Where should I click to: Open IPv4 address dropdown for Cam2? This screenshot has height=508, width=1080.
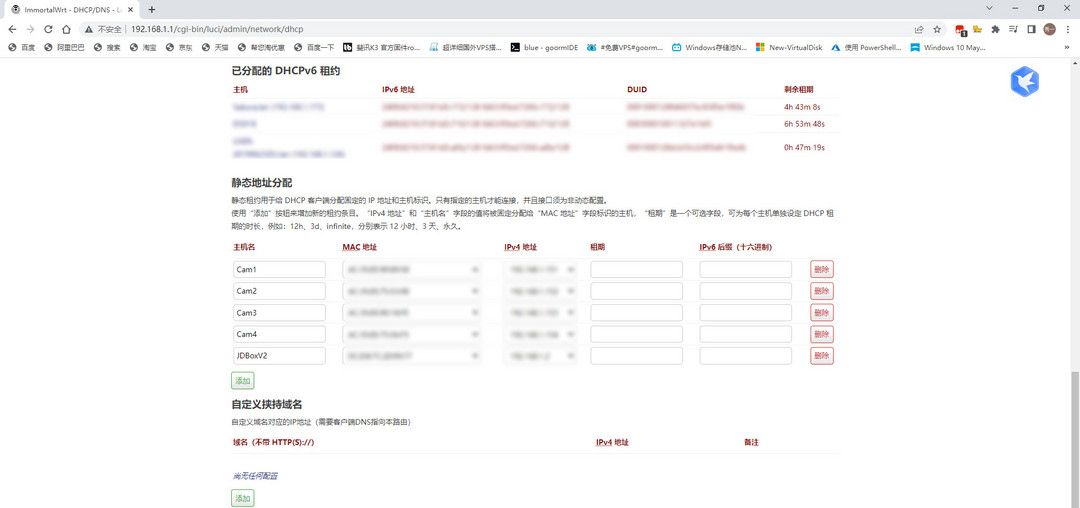pos(541,291)
